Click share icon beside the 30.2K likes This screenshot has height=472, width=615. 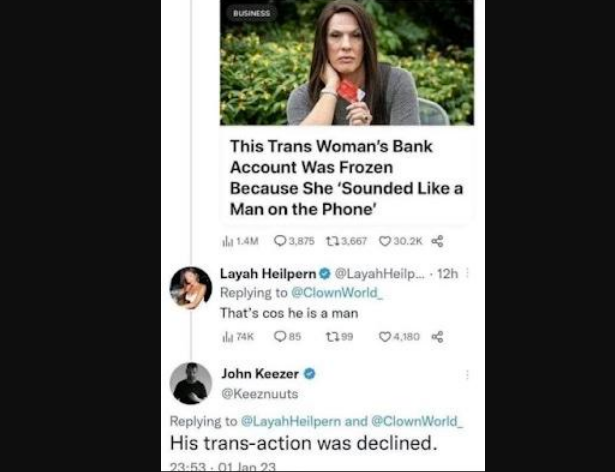click(x=437, y=241)
